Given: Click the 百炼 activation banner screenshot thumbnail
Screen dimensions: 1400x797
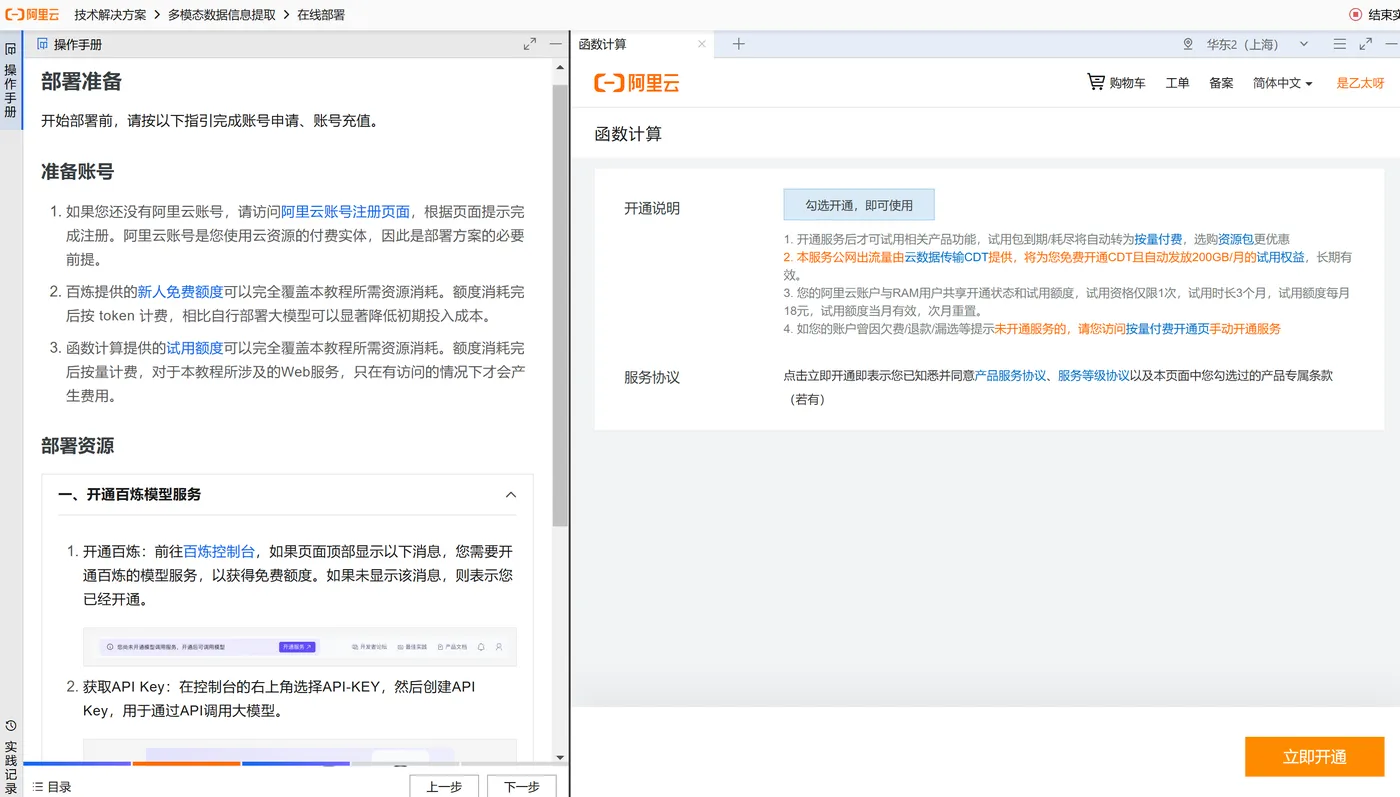Looking at the screenshot, I should 300,647.
